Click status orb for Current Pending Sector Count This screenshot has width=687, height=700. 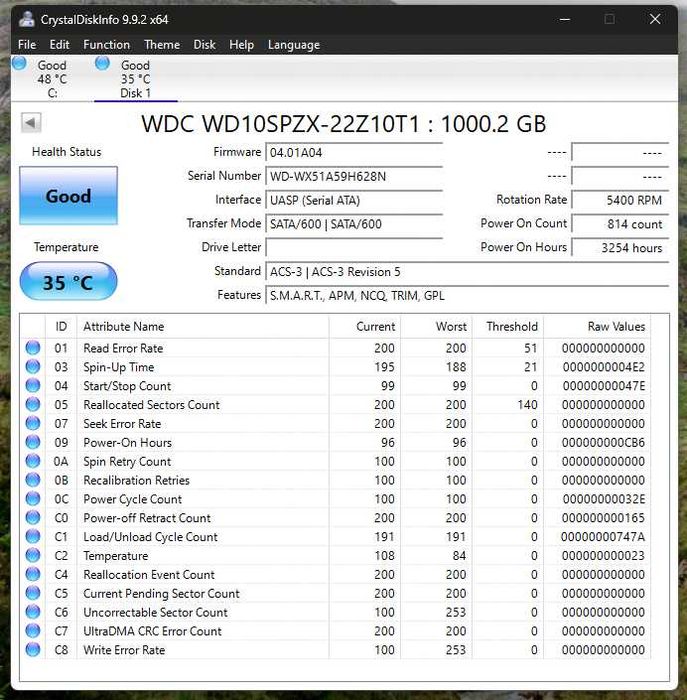point(33,593)
